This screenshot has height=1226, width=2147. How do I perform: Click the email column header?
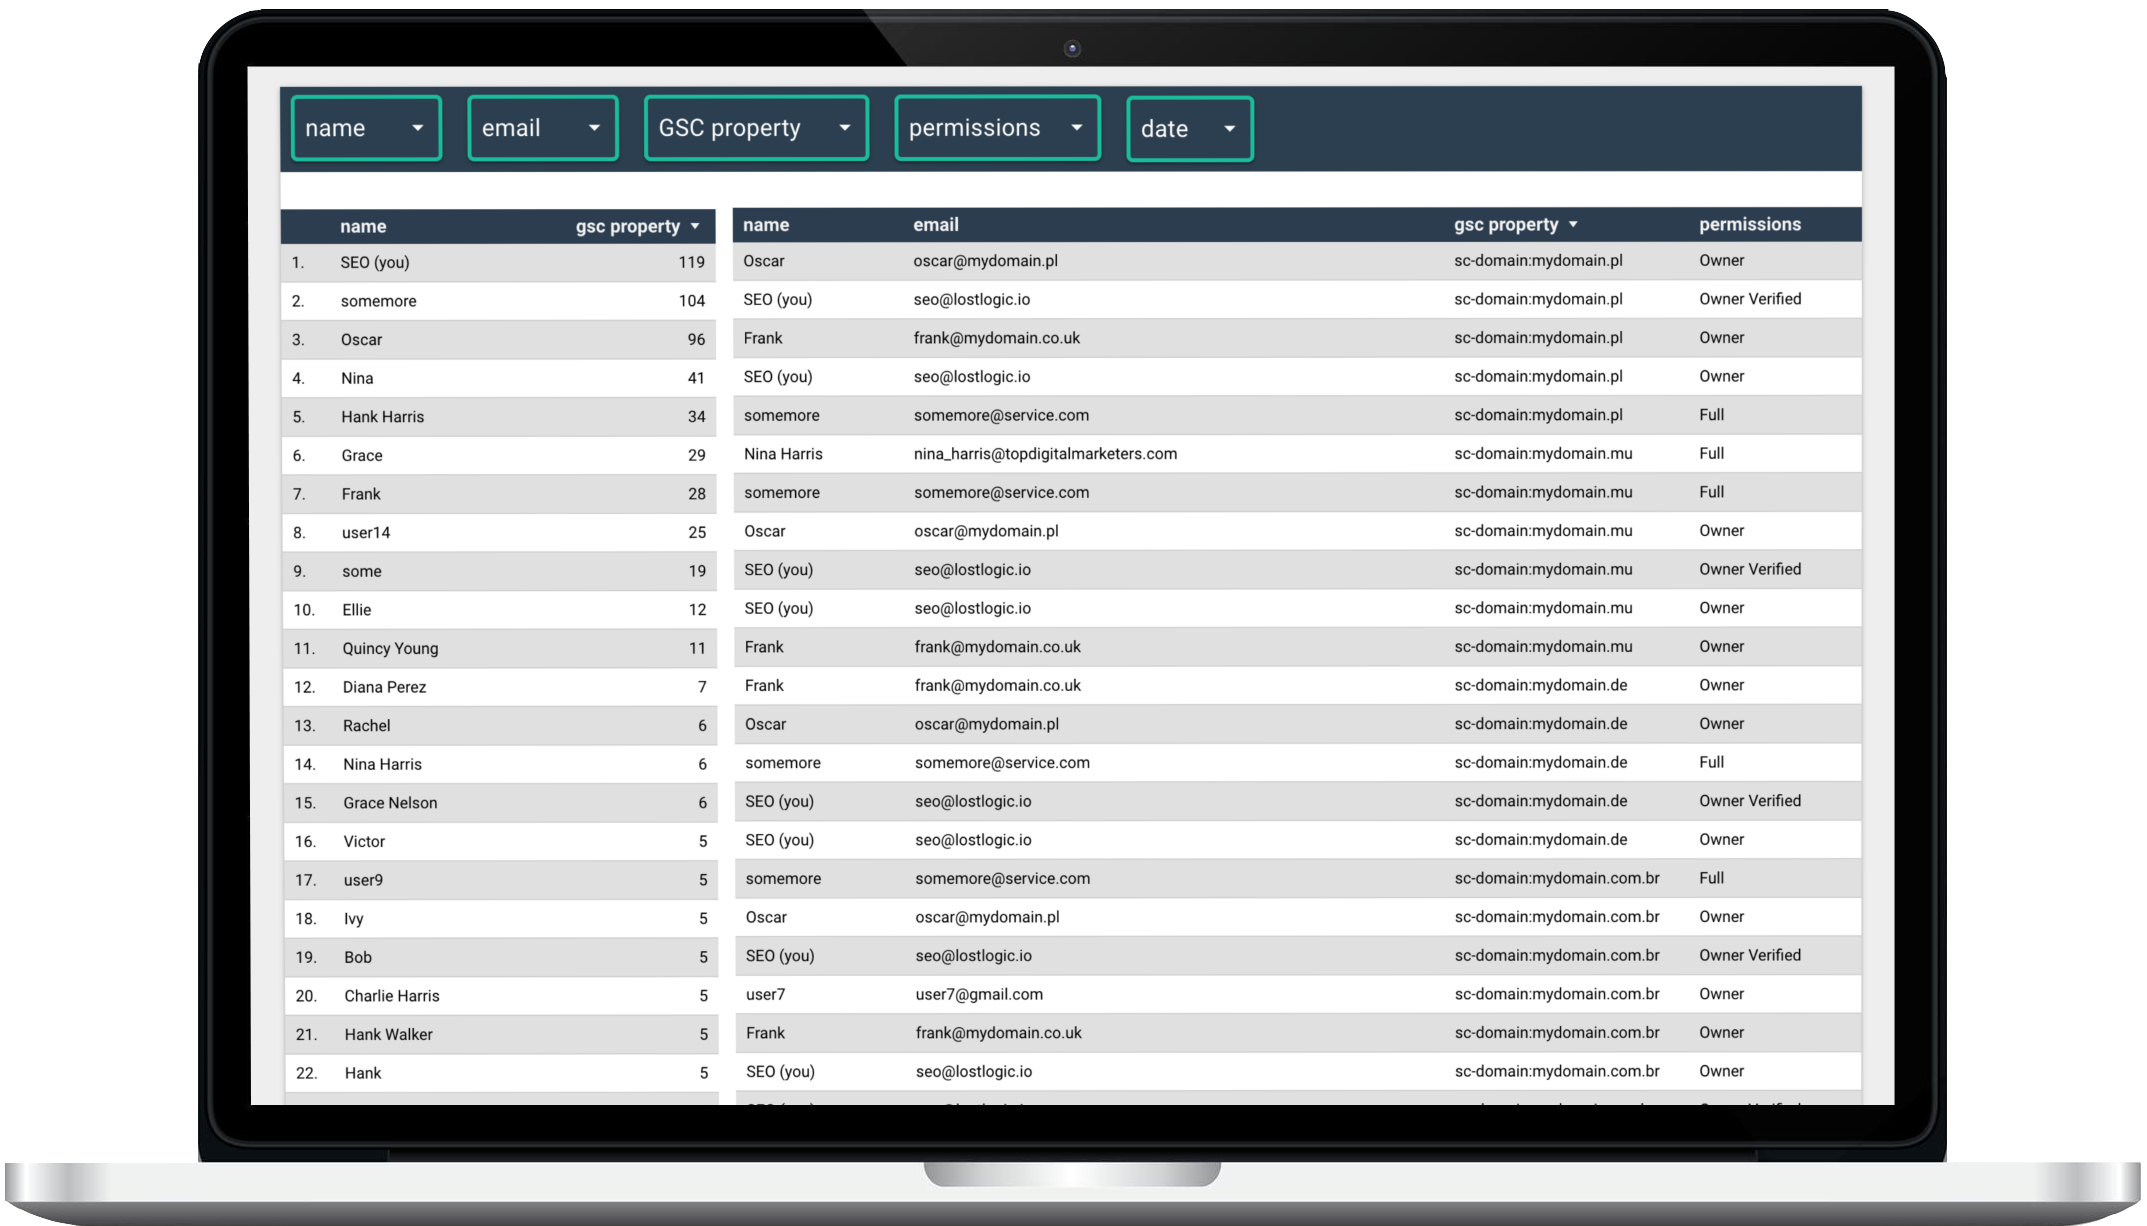[936, 225]
